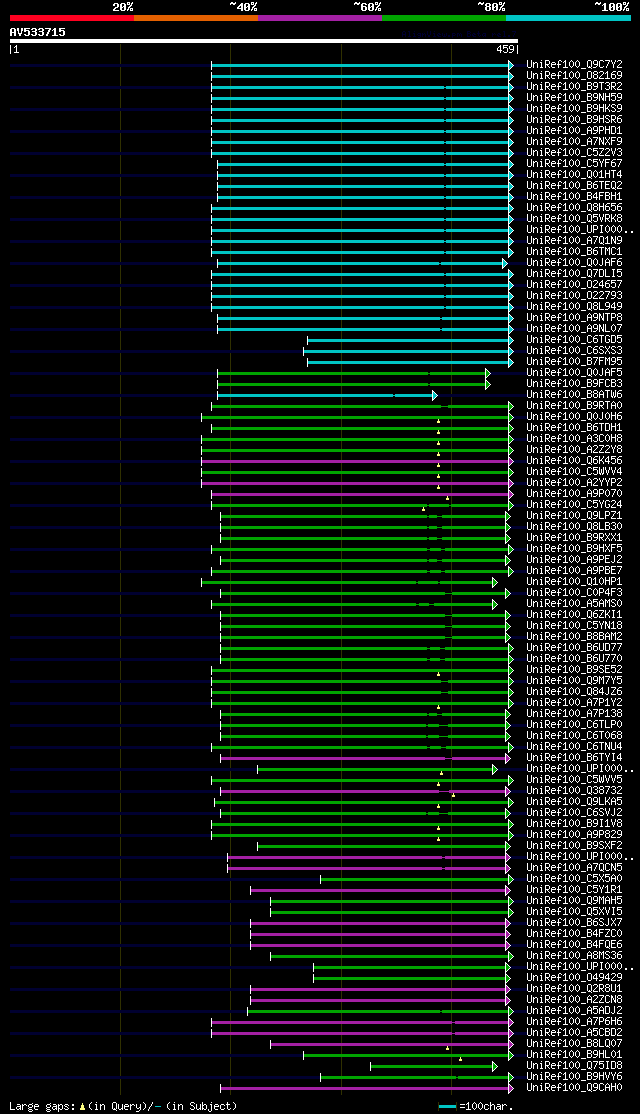The image size is (640, 1114).
Task: Click the AV533715 query name label
Action: point(38,32)
